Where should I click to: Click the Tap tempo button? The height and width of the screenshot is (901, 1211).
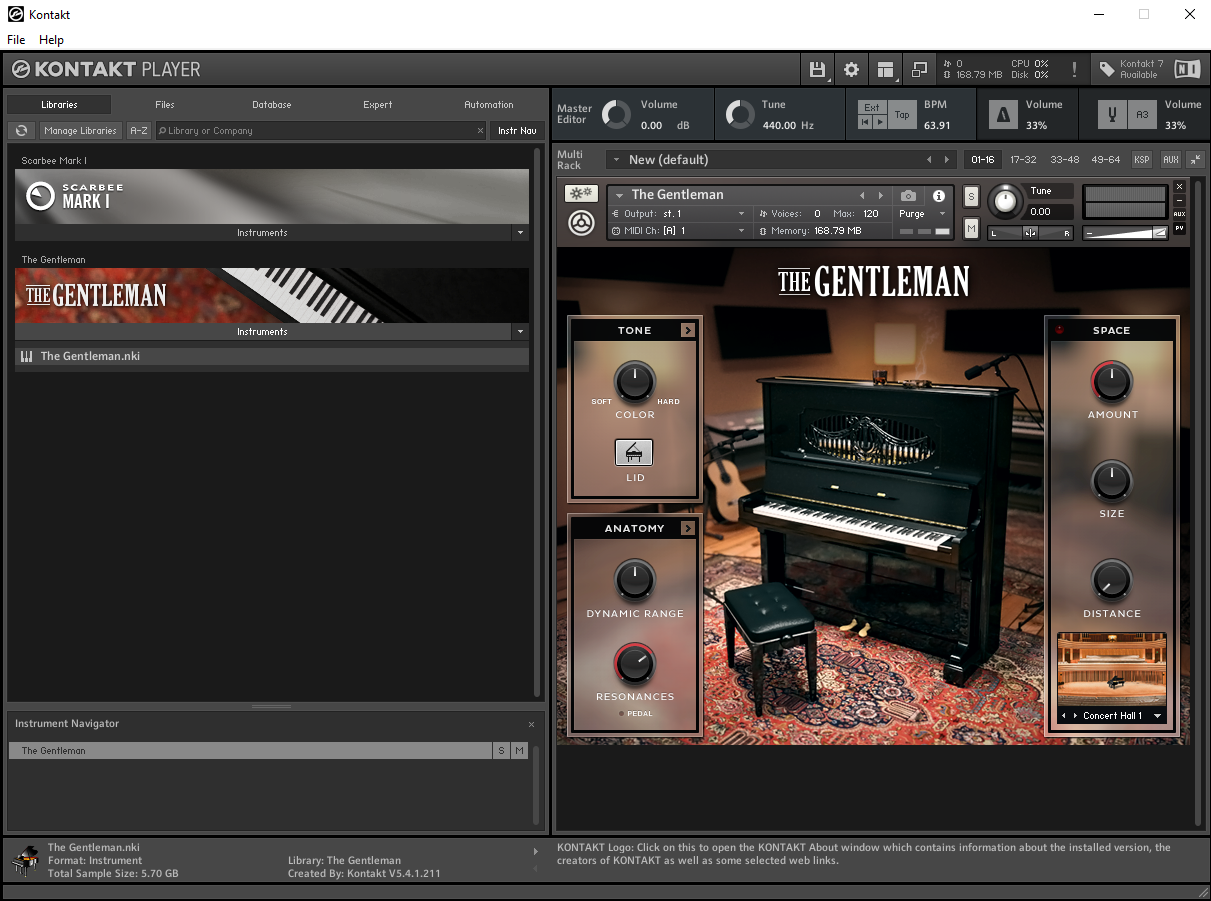[902, 115]
